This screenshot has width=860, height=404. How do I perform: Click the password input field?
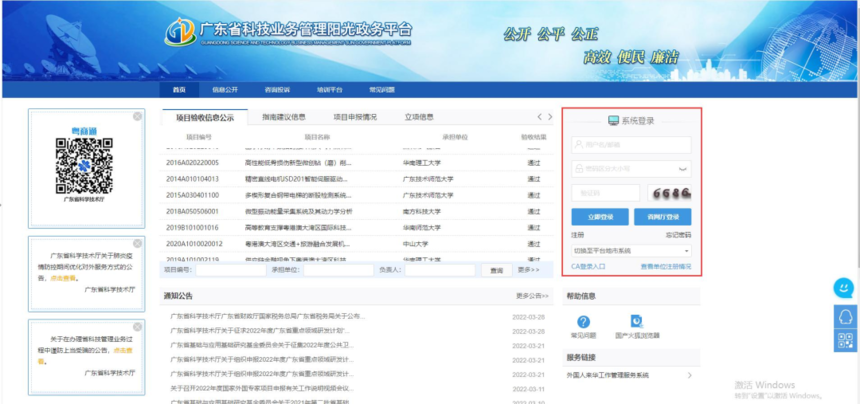point(631,169)
